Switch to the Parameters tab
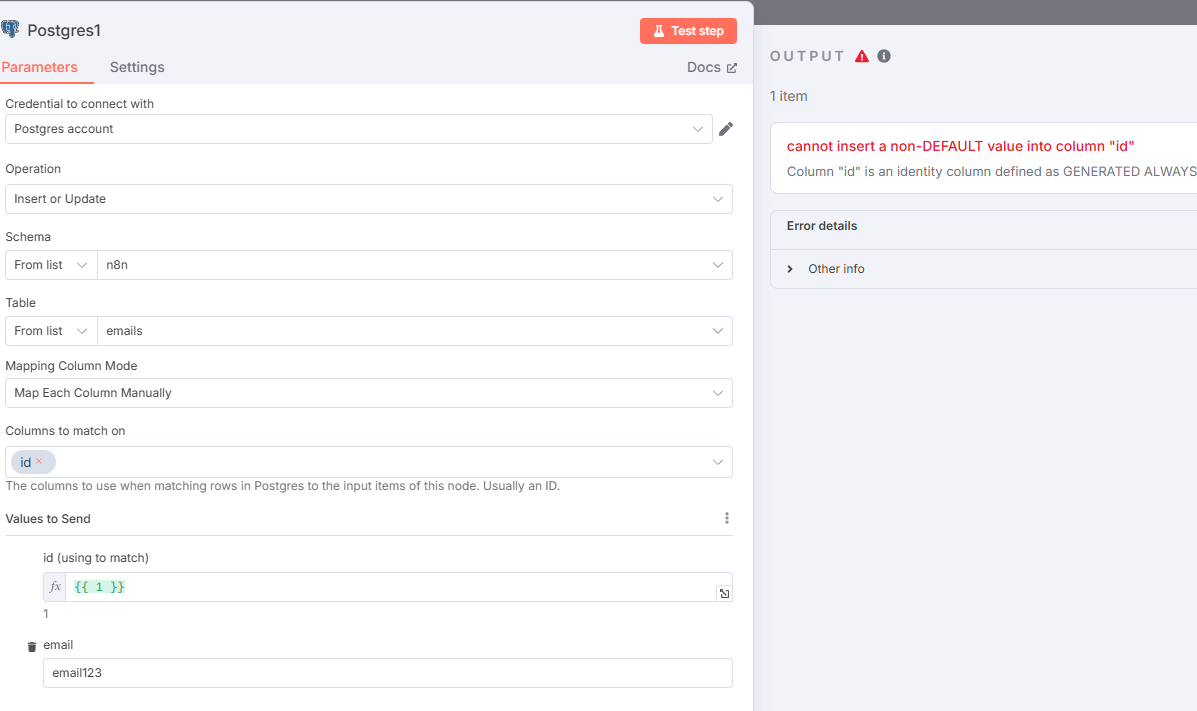This screenshot has height=711, width=1197. coord(40,67)
